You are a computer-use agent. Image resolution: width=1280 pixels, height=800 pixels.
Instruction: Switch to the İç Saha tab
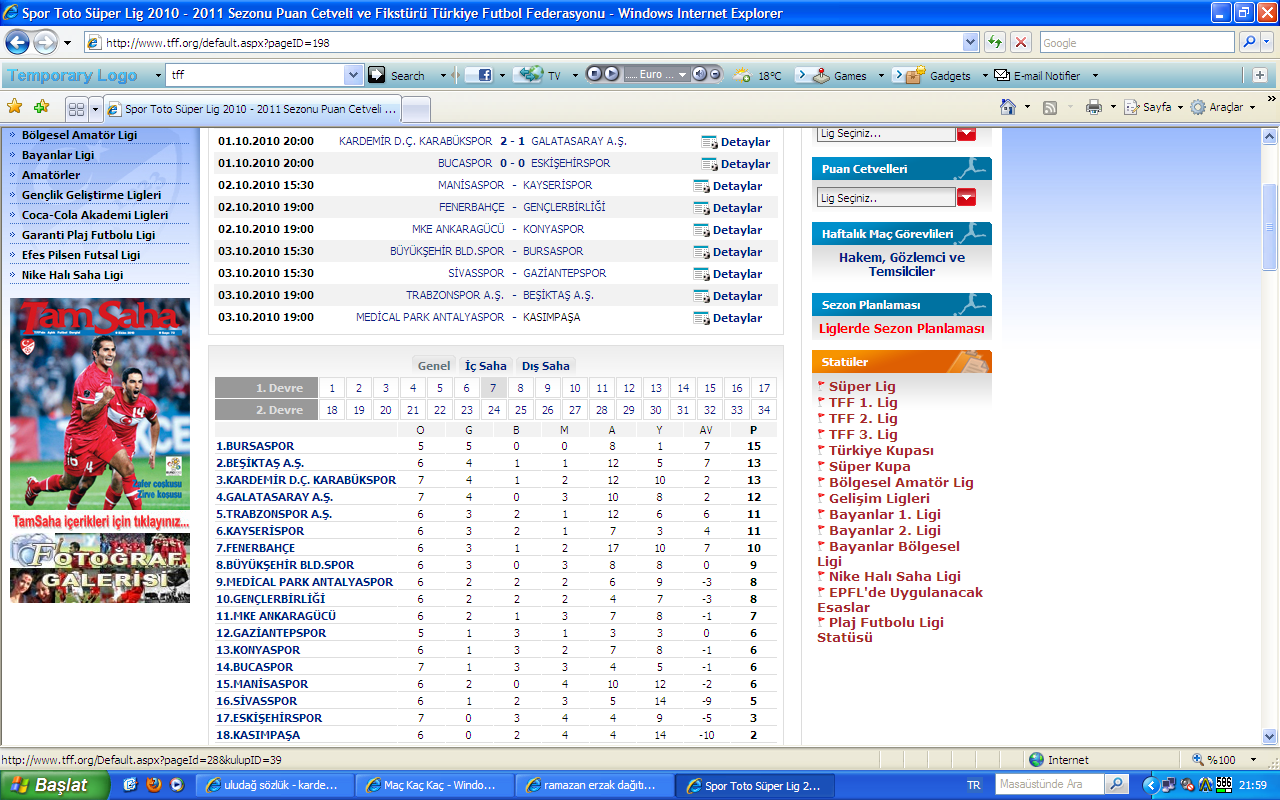[x=485, y=365]
